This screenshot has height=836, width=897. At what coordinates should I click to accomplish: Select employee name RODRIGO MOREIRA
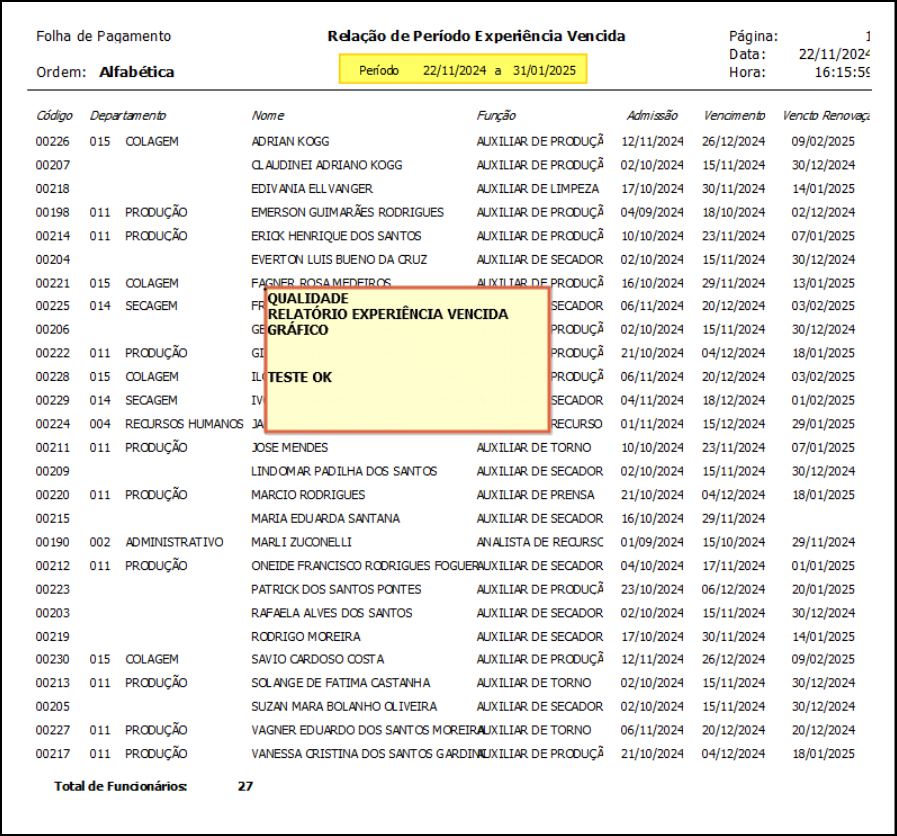(x=305, y=637)
